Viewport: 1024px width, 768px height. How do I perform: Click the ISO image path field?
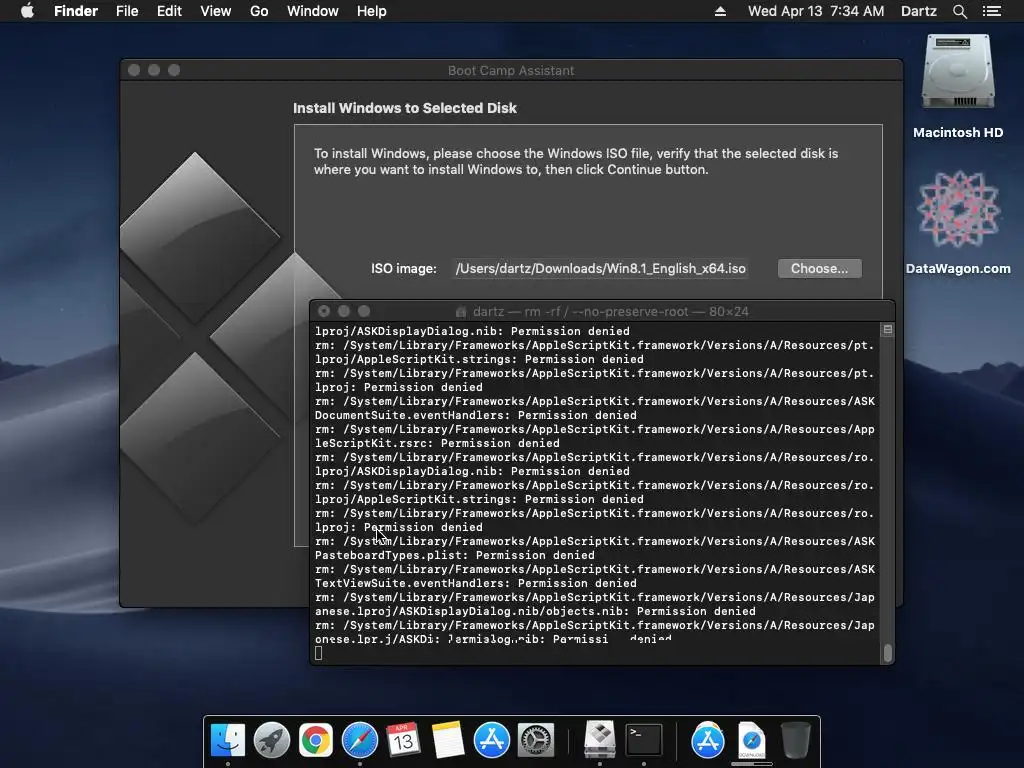pyautogui.click(x=600, y=268)
